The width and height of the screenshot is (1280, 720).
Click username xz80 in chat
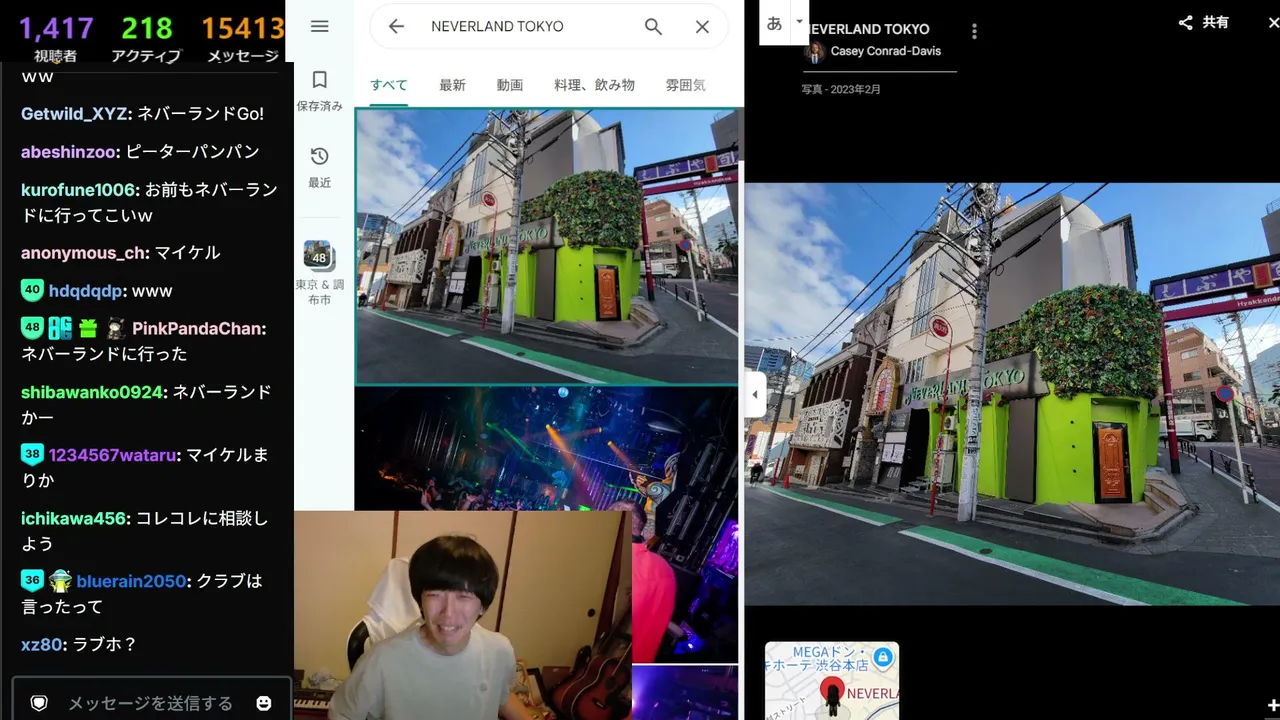42,644
